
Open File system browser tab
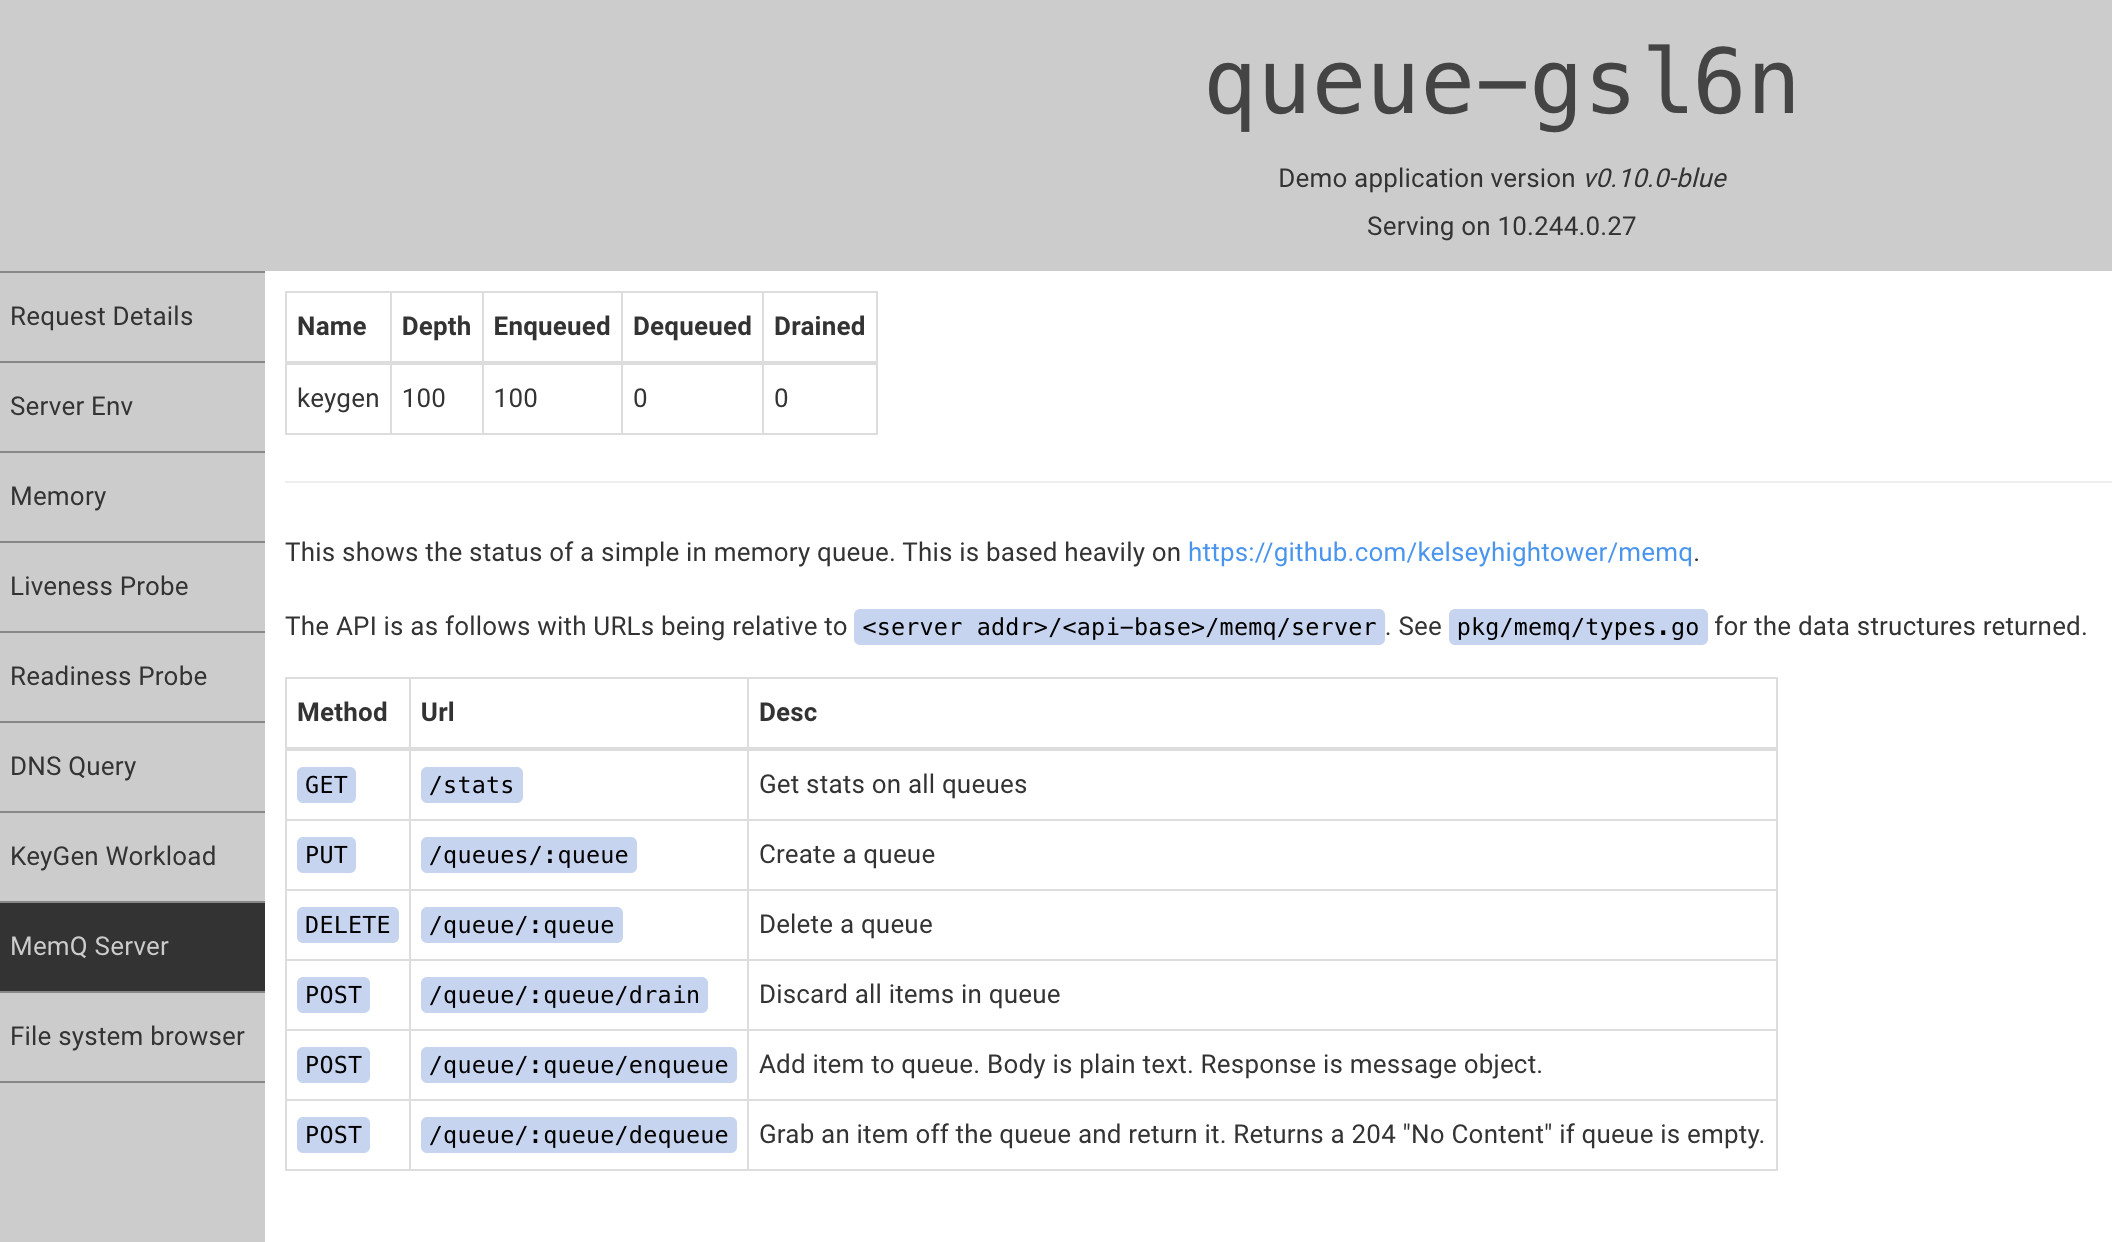point(132,1037)
